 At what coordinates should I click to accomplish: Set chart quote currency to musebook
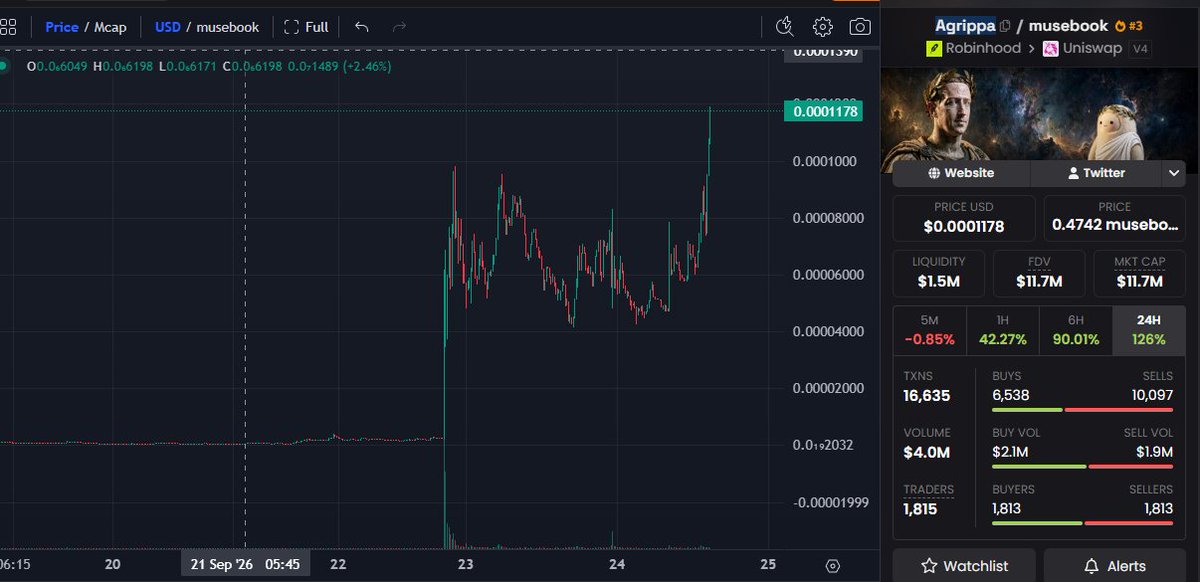tap(227, 27)
